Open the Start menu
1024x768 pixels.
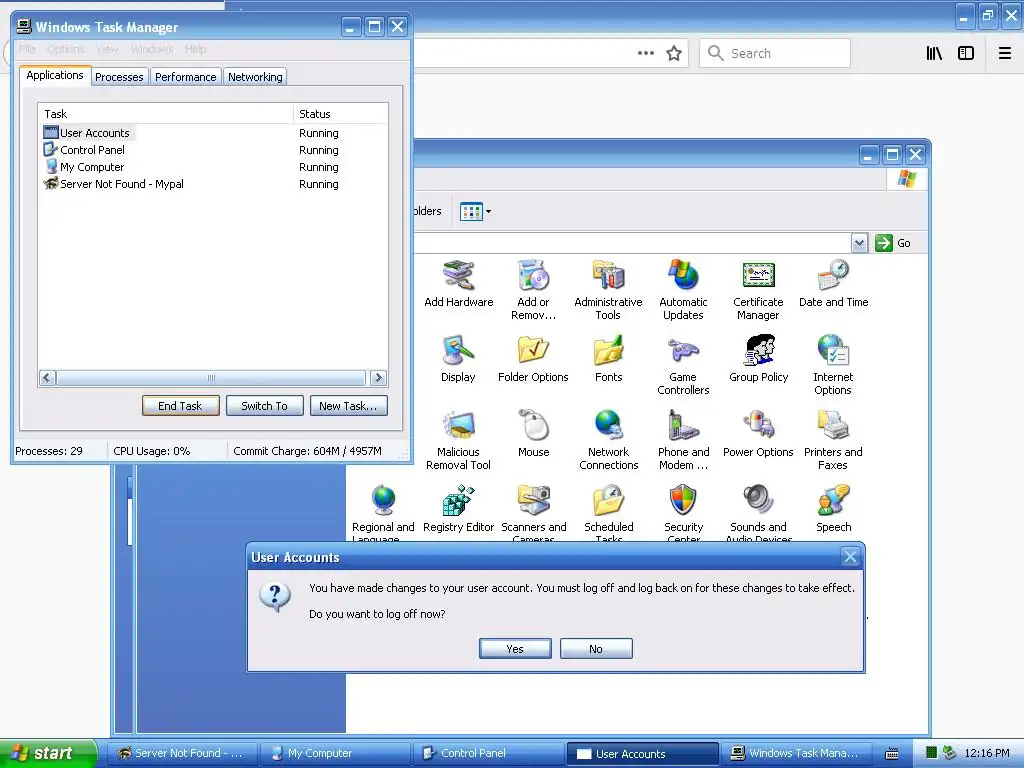point(48,753)
